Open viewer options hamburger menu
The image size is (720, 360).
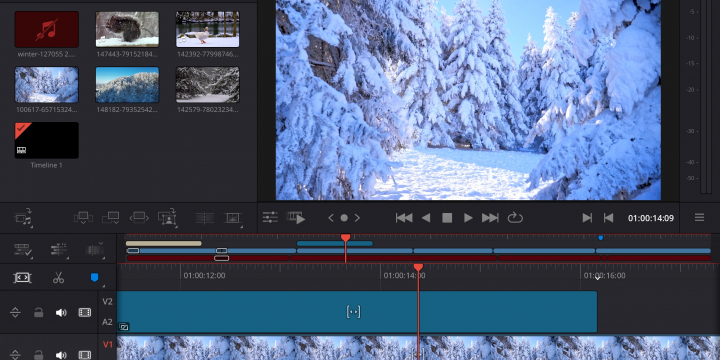[699, 217]
